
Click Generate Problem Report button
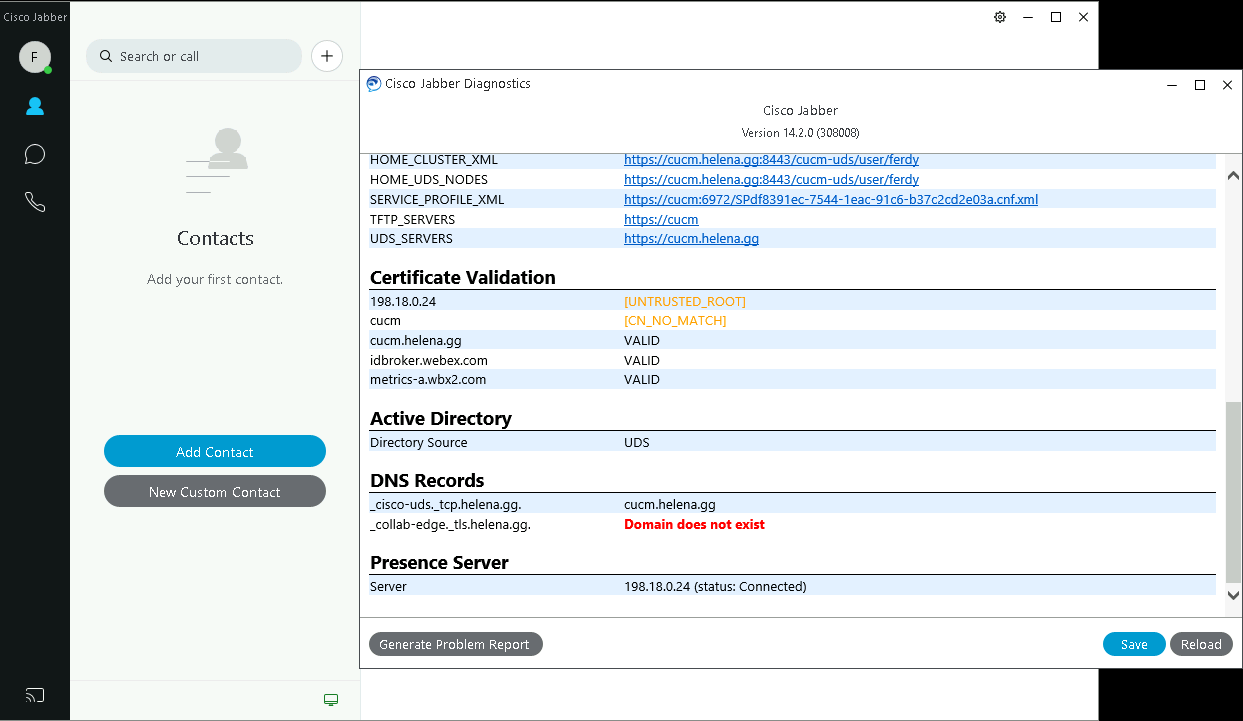pyautogui.click(x=455, y=644)
